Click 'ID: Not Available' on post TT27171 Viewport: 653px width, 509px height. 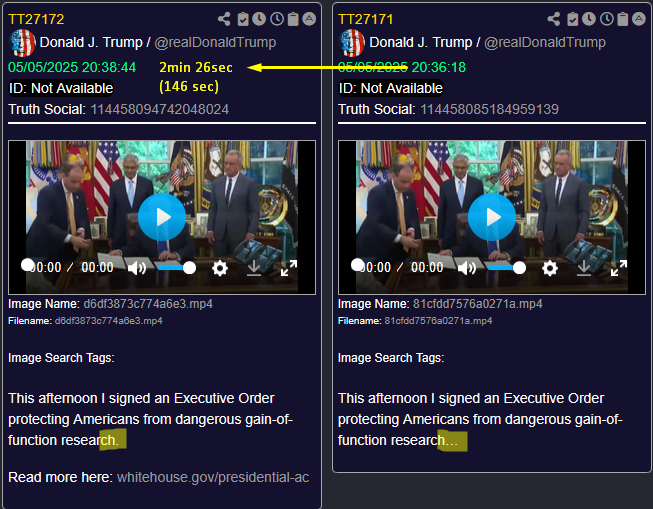391,88
